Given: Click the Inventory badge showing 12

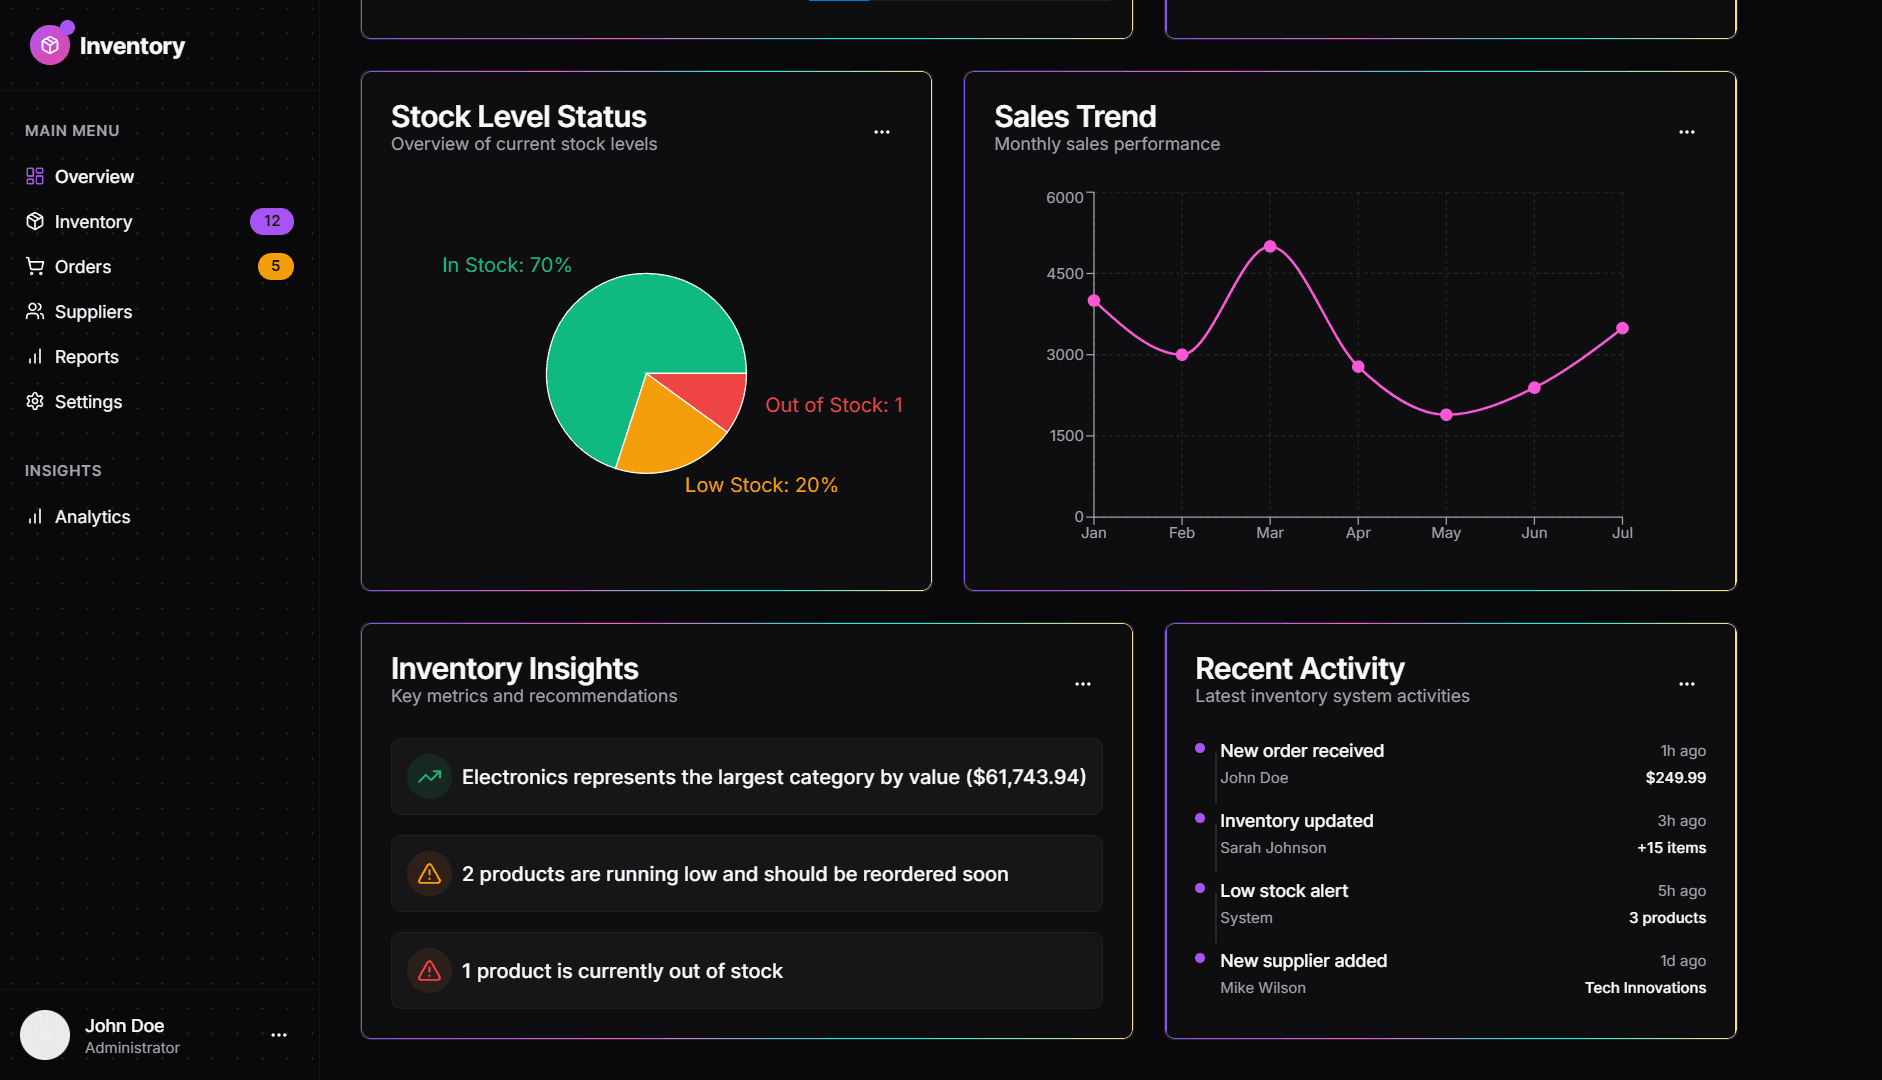Looking at the screenshot, I should click(271, 221).
